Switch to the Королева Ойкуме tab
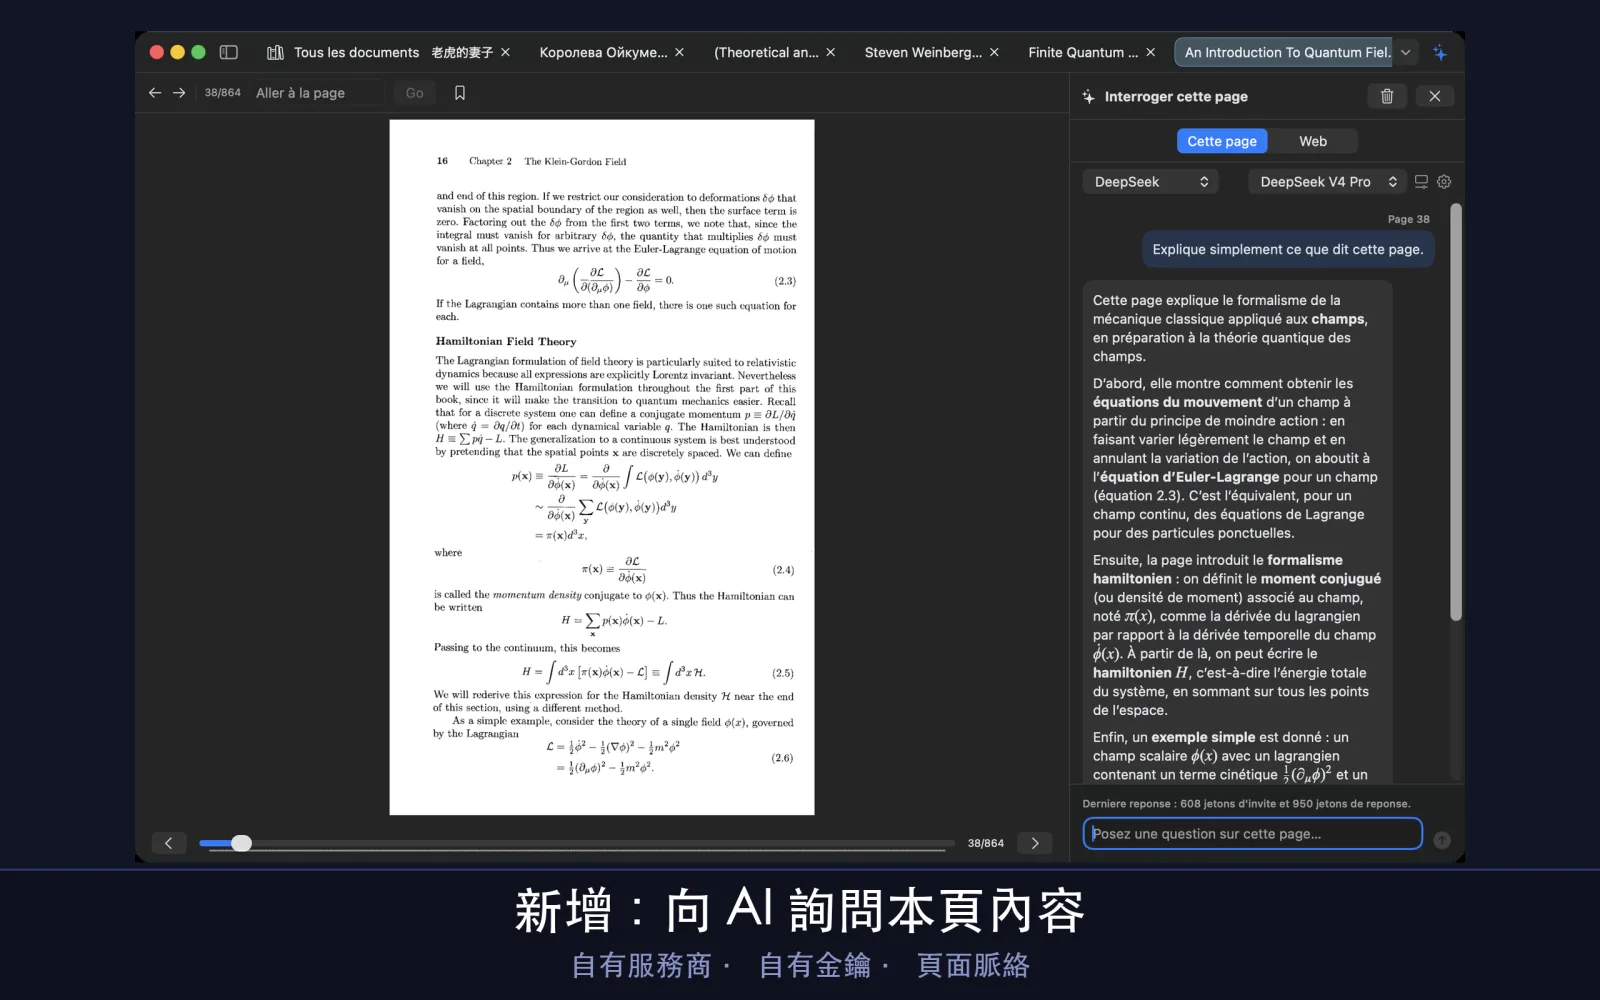1600x1000 pixels. (603, 52)
